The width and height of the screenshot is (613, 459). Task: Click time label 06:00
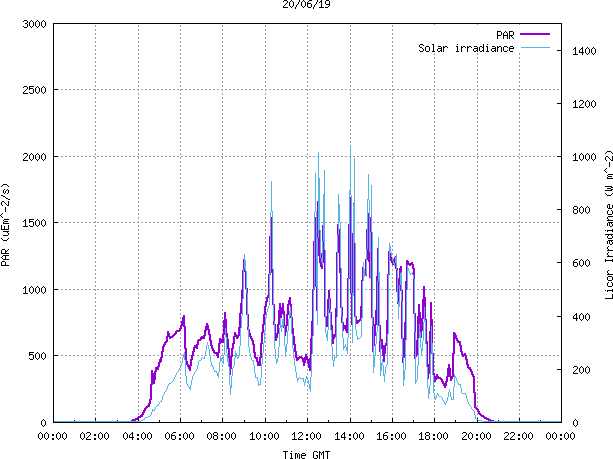point(179,436)
